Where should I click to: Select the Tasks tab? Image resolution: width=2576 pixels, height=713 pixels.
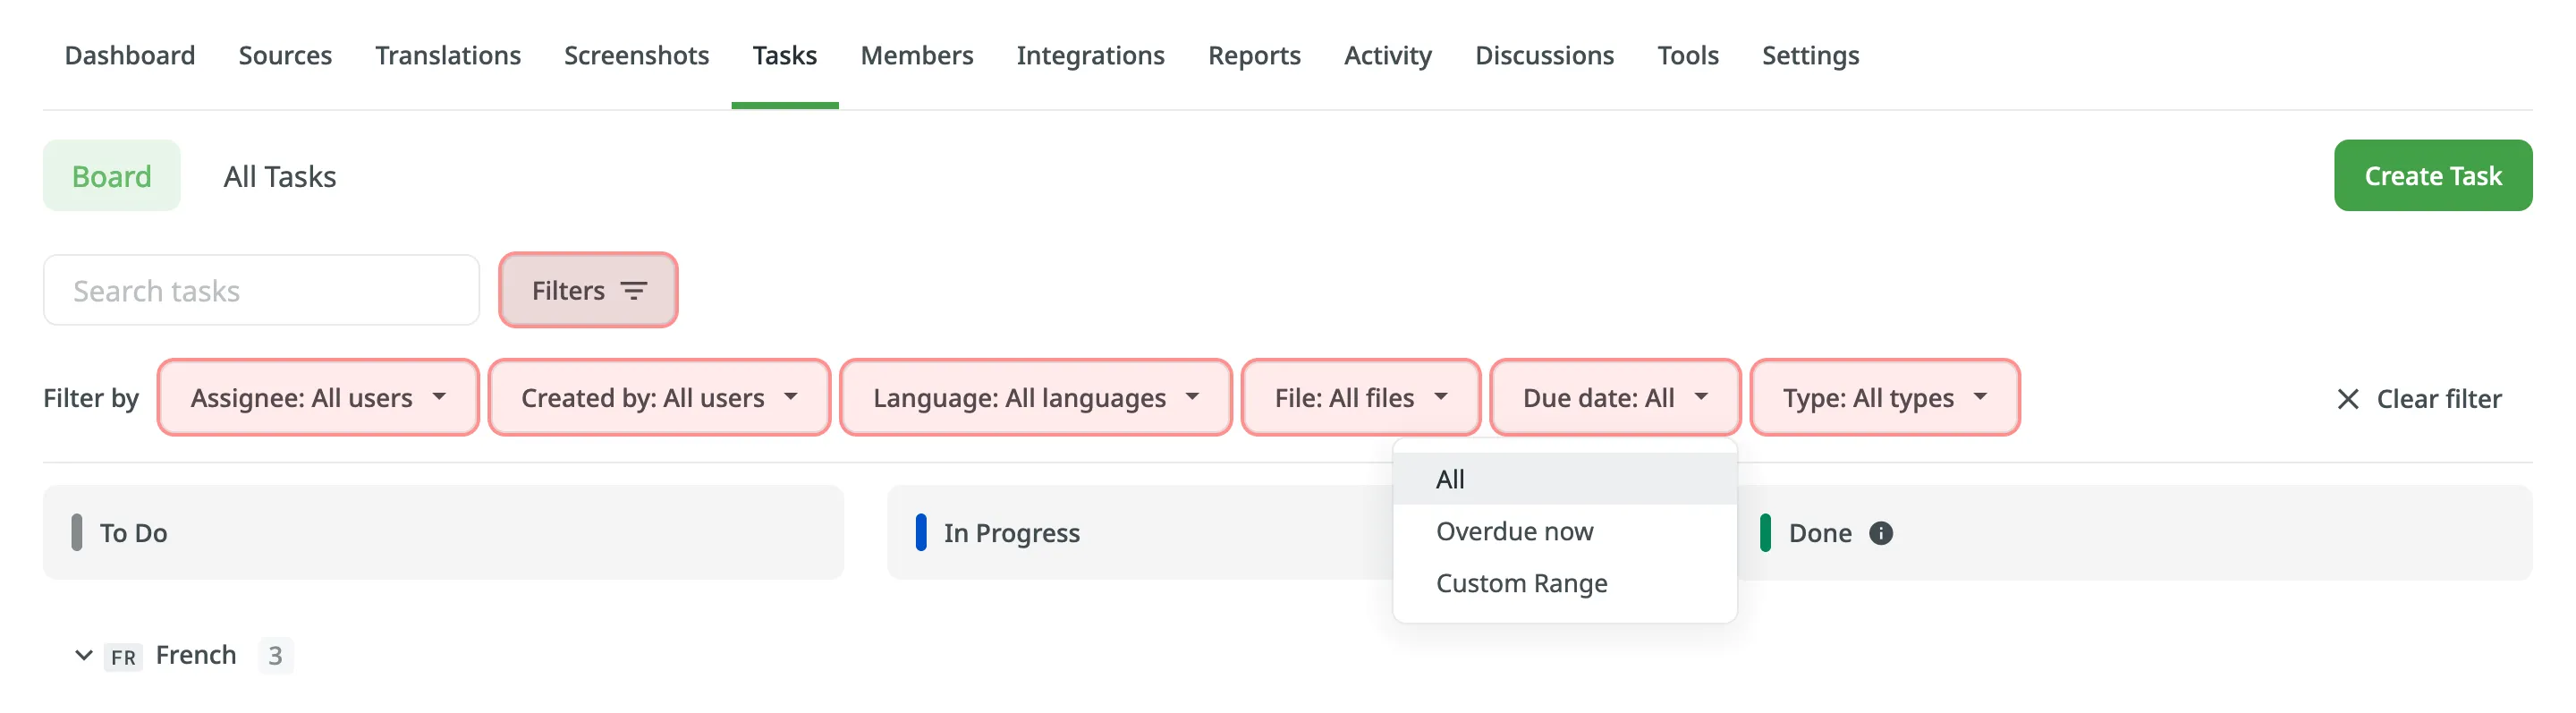coord(785,56)
